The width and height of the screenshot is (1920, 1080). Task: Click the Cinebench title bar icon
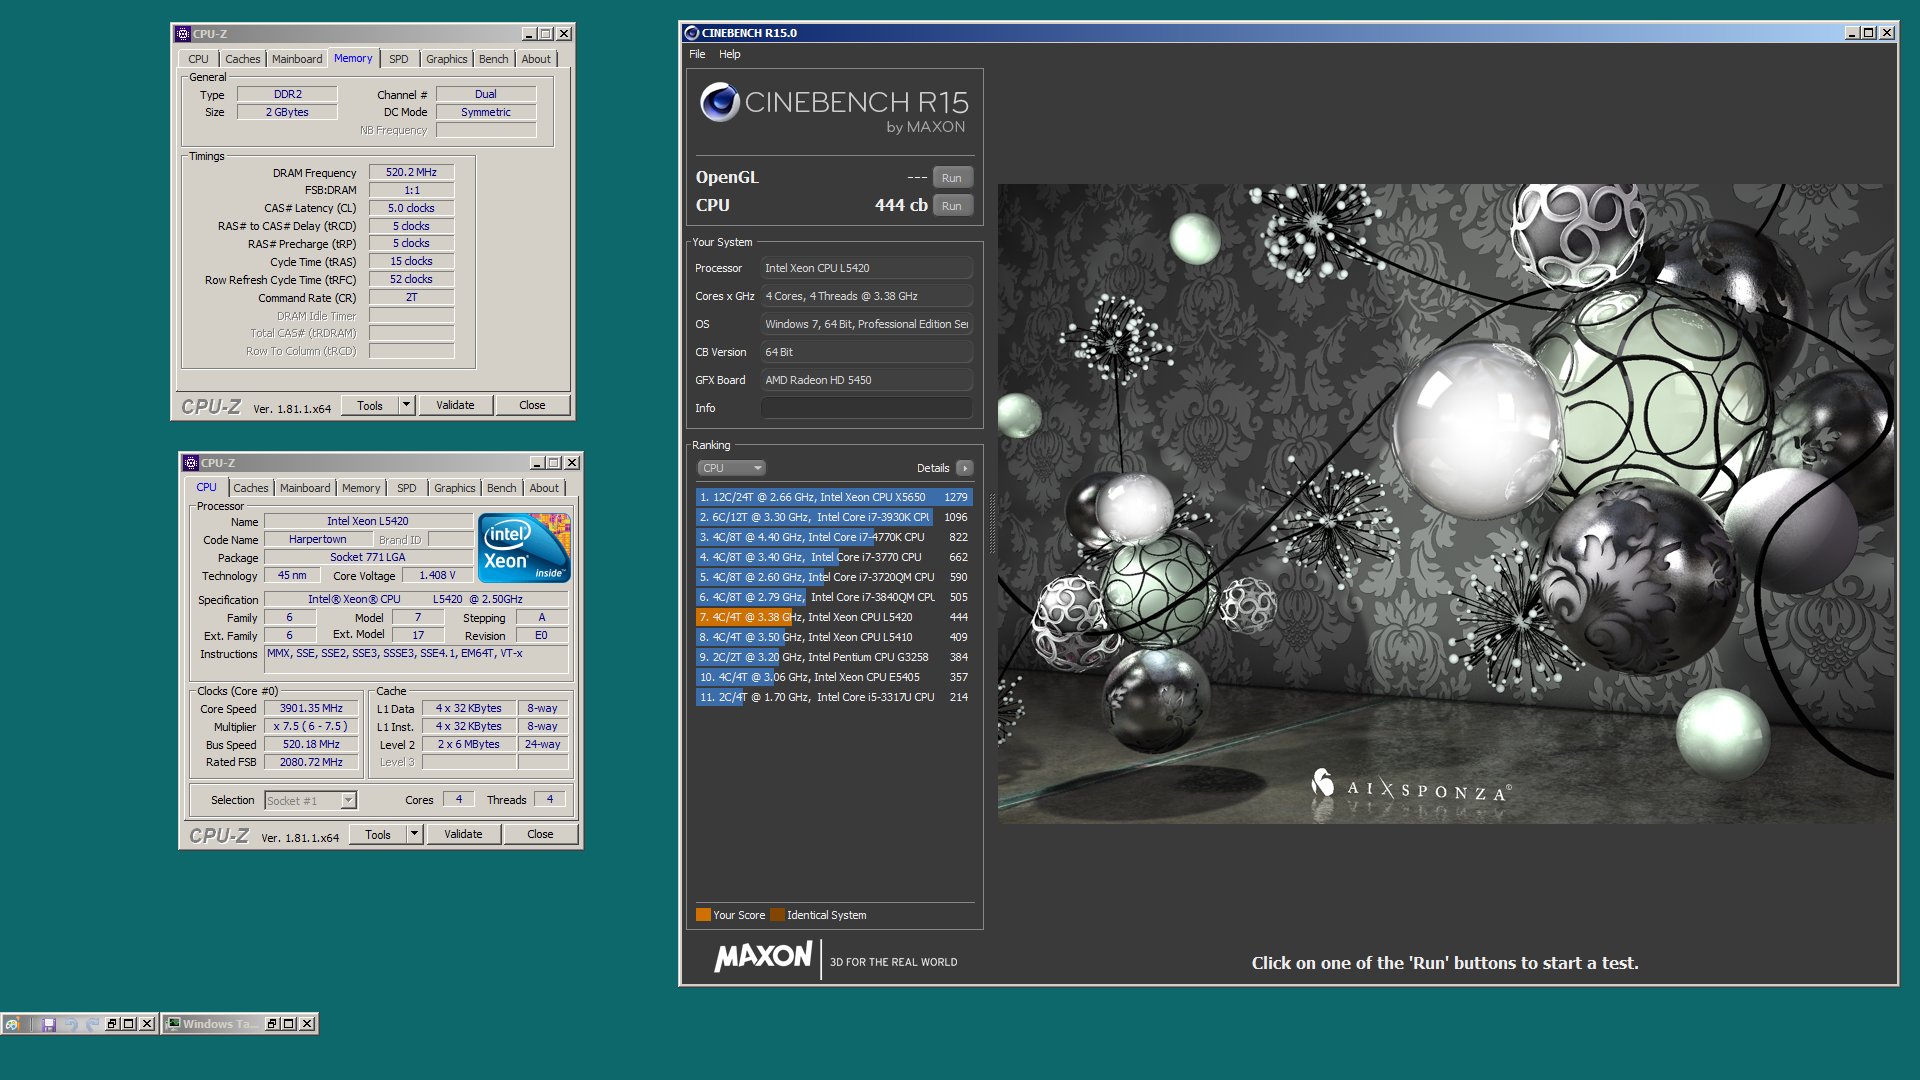click(691, 33)
